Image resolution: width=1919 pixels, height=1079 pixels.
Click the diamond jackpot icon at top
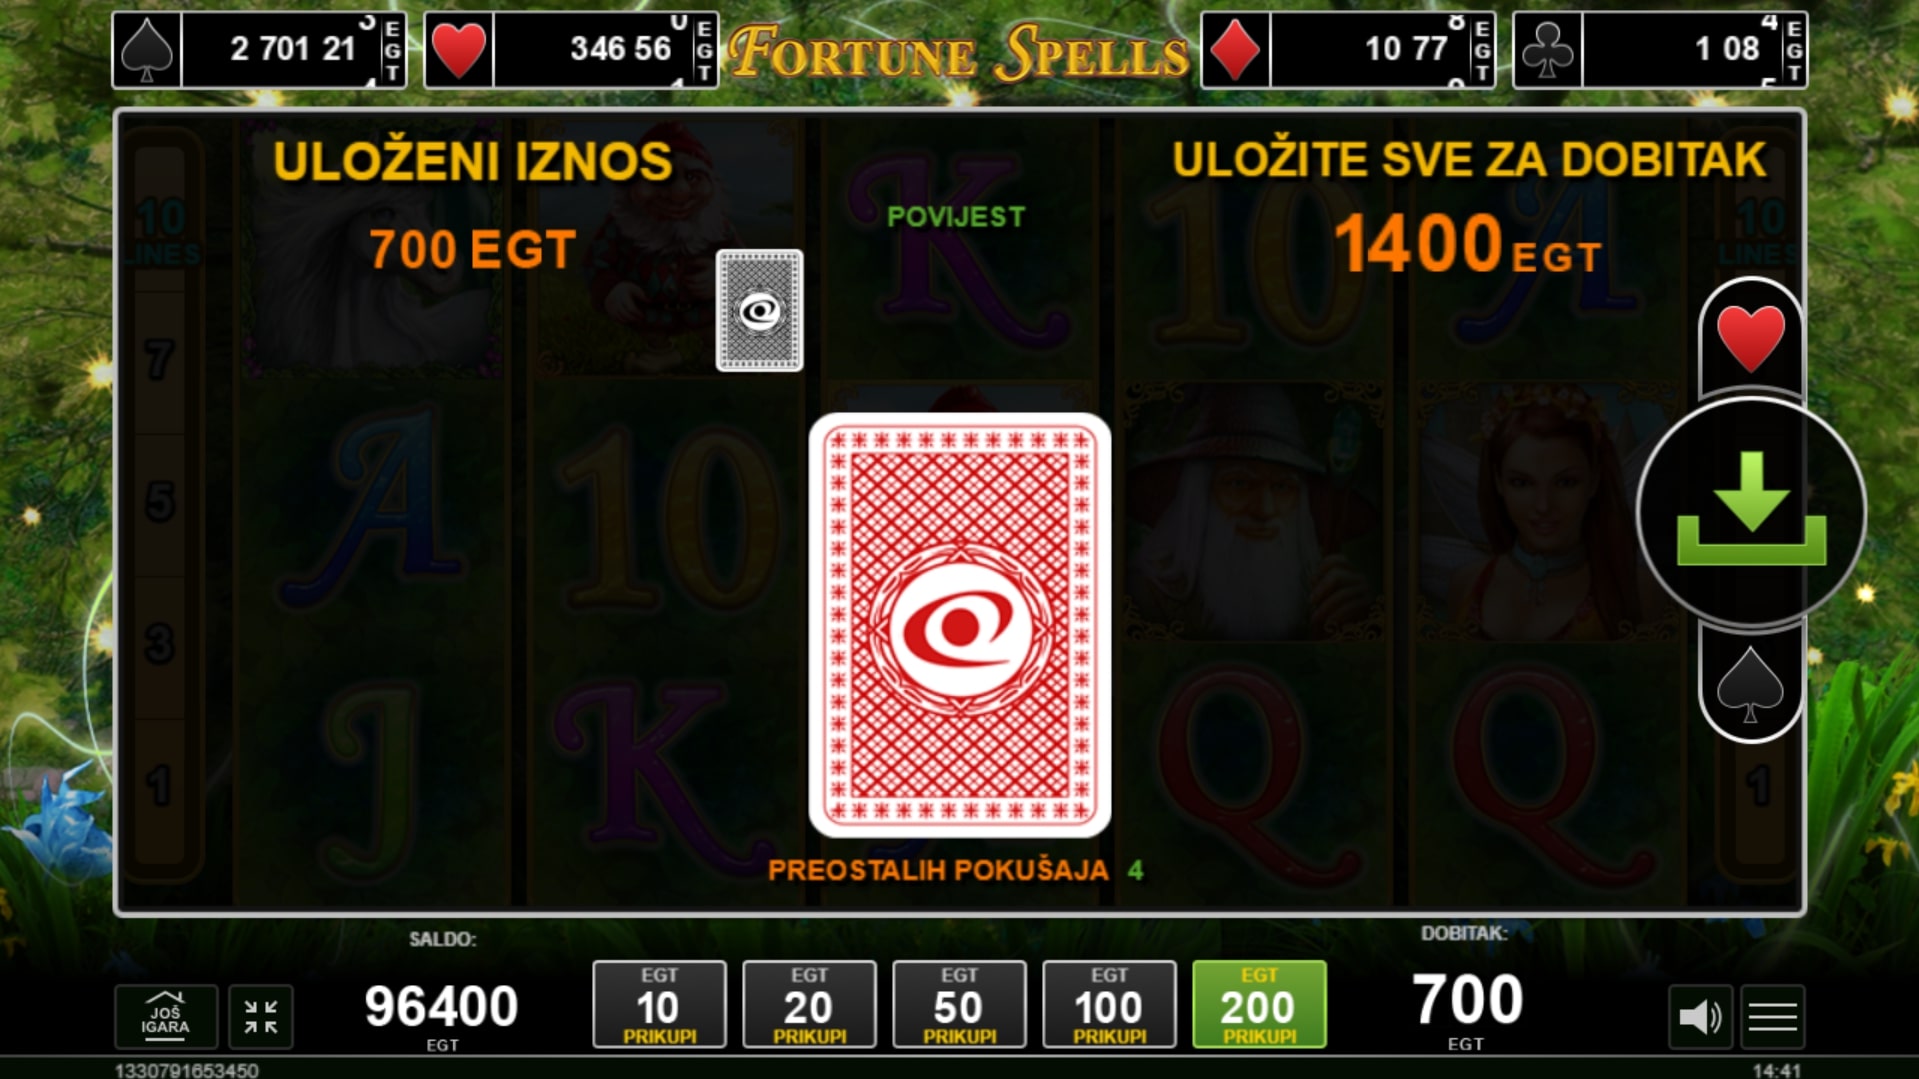click(1235, 50)
